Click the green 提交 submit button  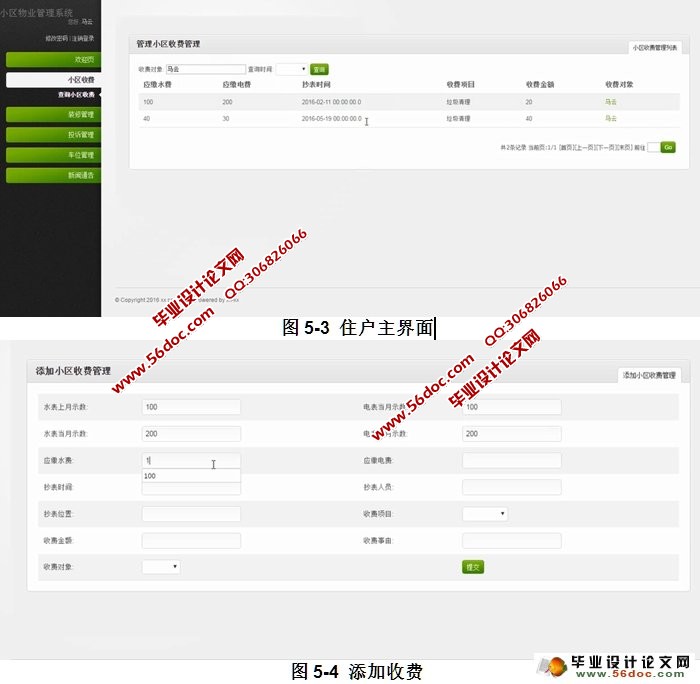[x=473, y=567]
